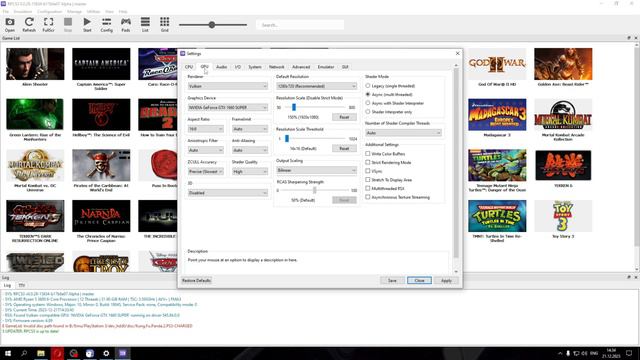This screenshot has height=360, width=640.
Task: Click the red app icon on the taskbar
Action: point(57,353)
